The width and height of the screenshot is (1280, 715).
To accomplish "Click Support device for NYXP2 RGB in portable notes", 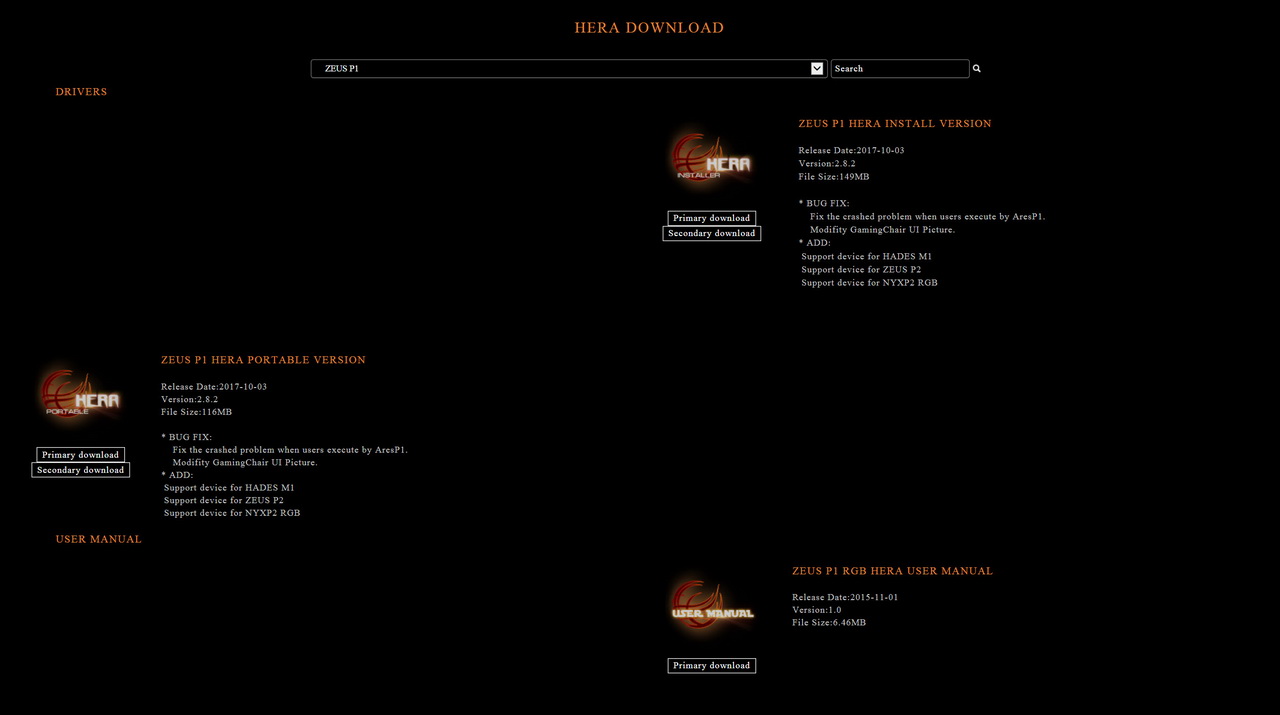I will tap(232, 513).
